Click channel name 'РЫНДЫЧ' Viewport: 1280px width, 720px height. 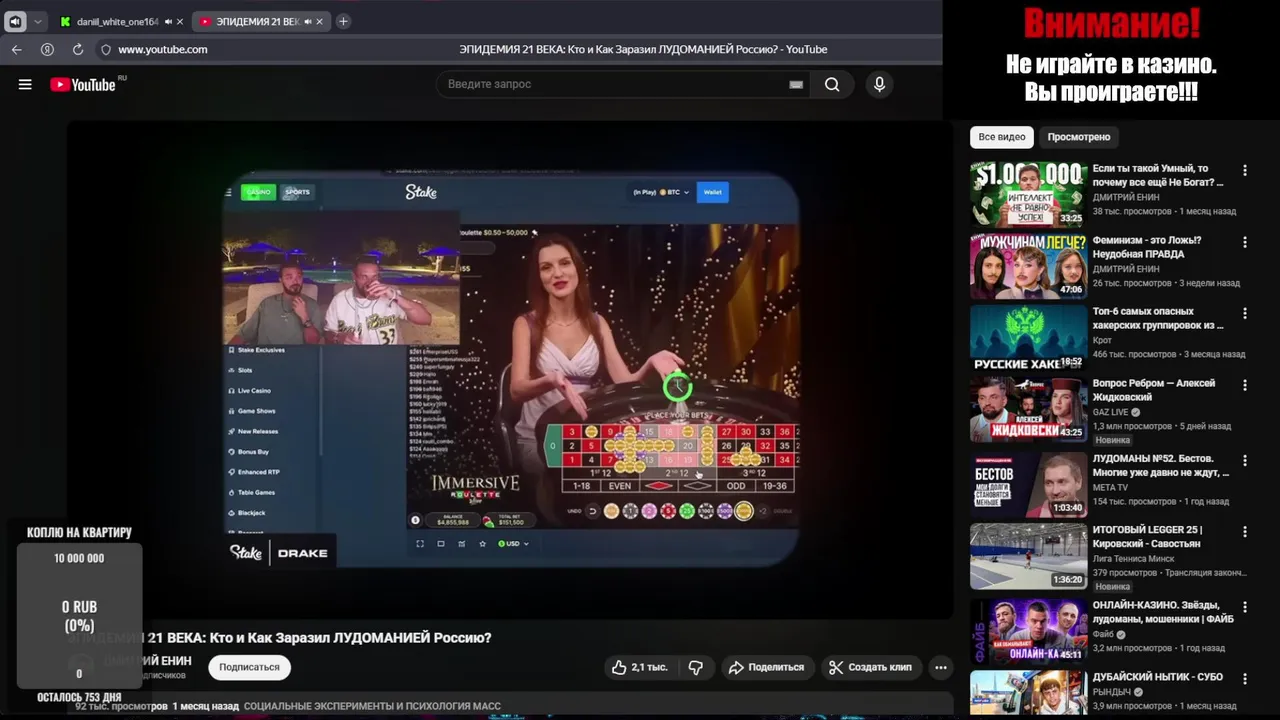[x=1112, y=692]
